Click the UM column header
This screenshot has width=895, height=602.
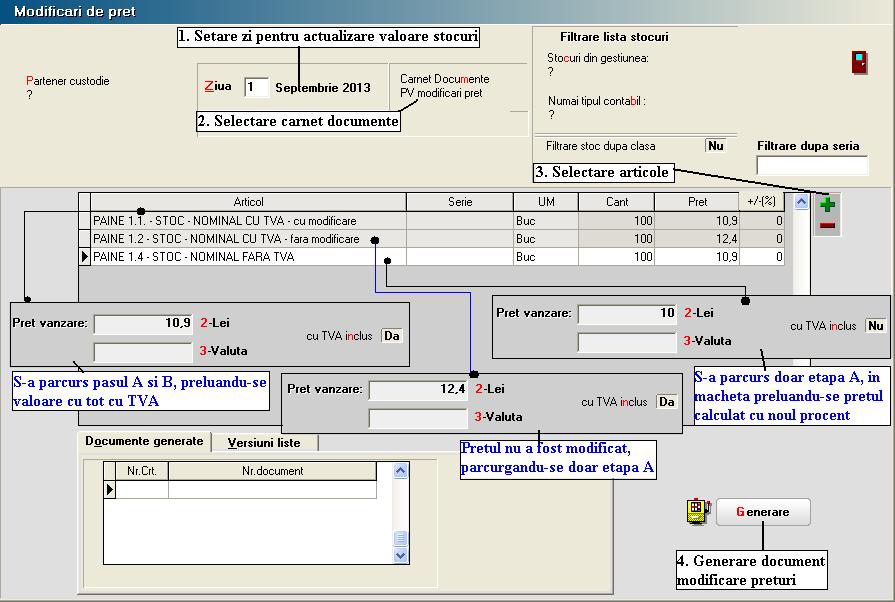click(x=546, y=202)
